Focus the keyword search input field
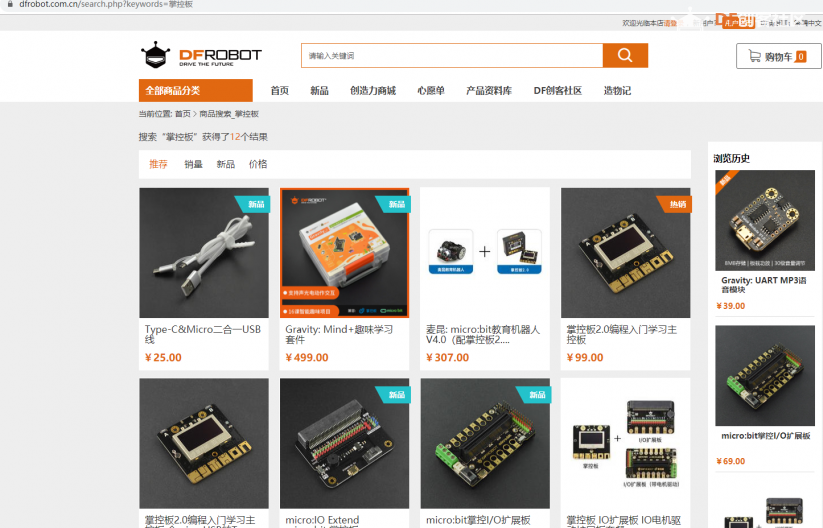Viewport: 823px width, 528px height. click(x=452, y=55)
